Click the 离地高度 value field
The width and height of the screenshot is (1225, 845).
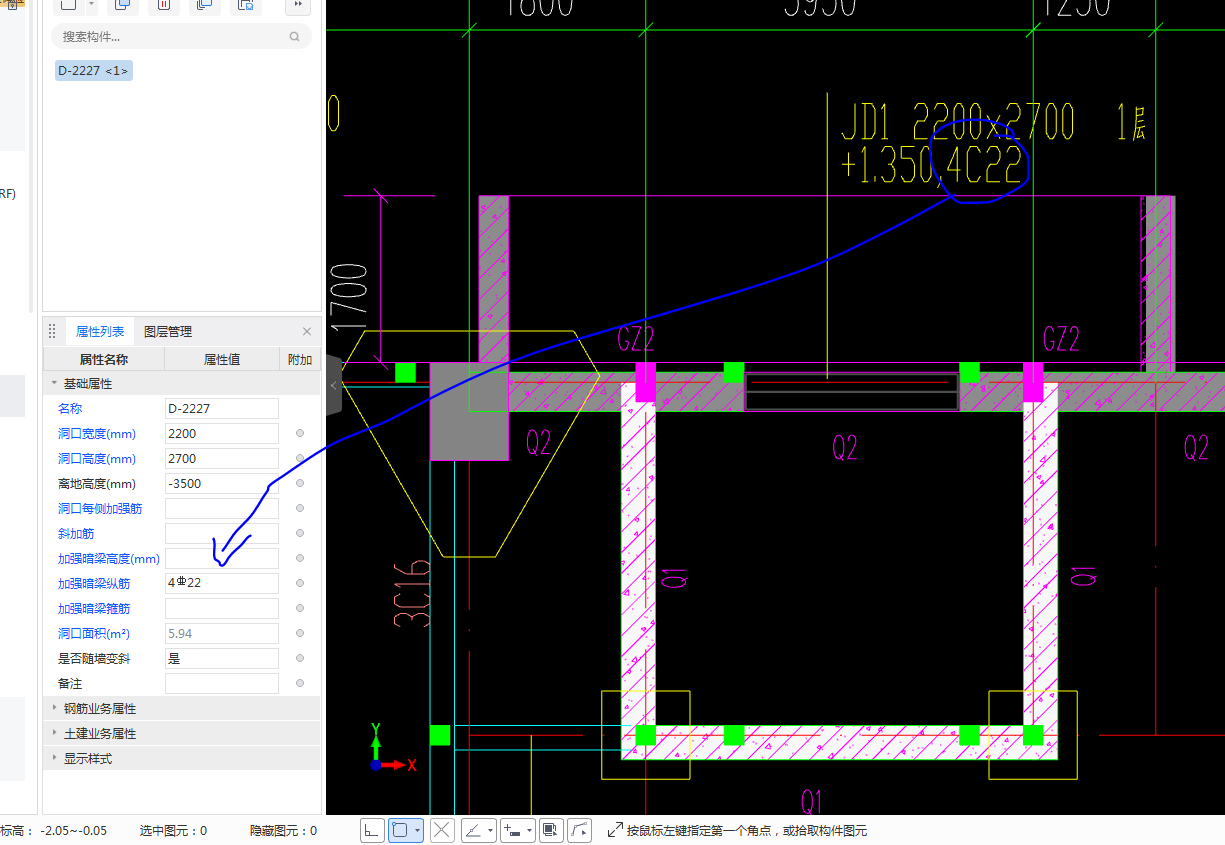point(221,484)
